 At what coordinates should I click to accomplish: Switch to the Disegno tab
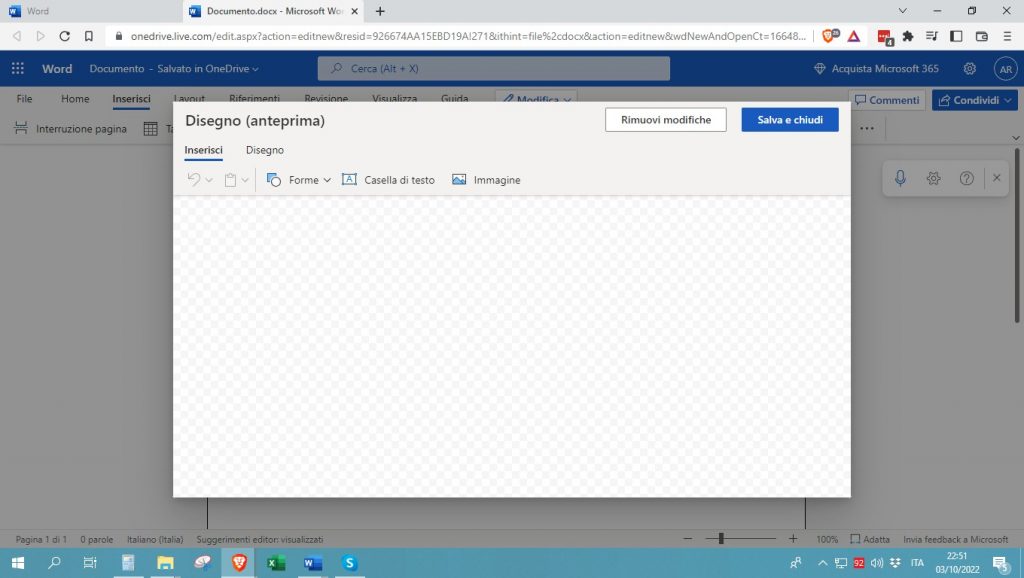click(265, 150)
